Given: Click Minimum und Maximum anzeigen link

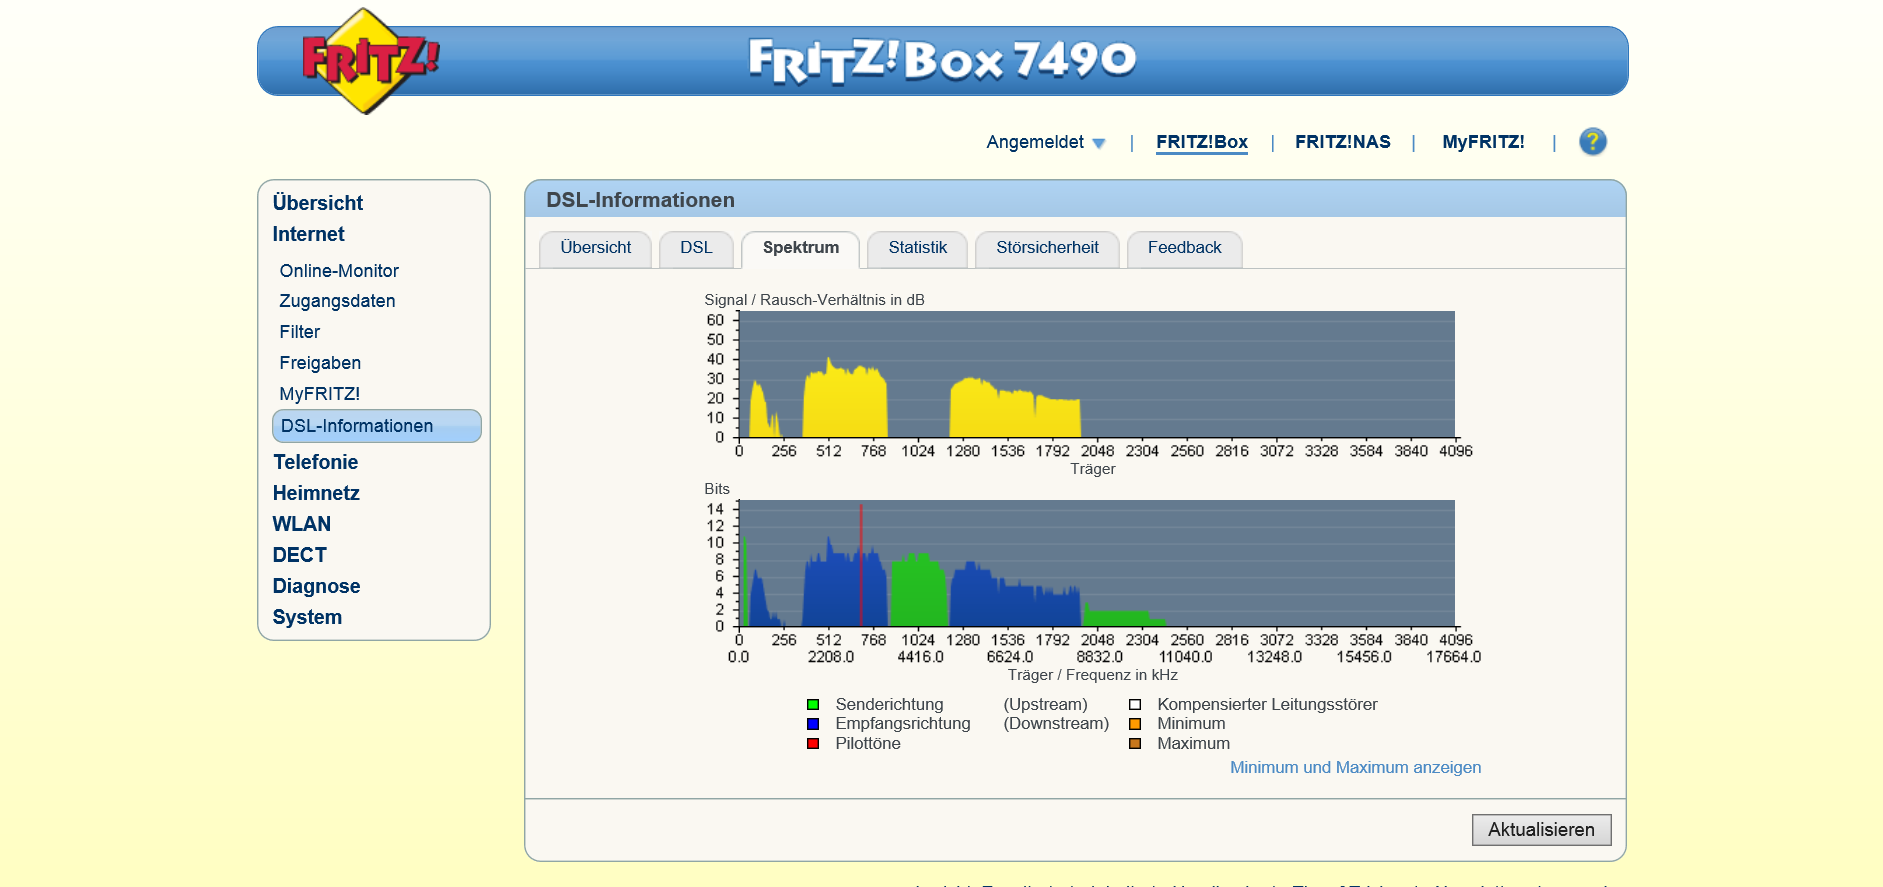Looking at the screenshot, I should coord(1355,767).
